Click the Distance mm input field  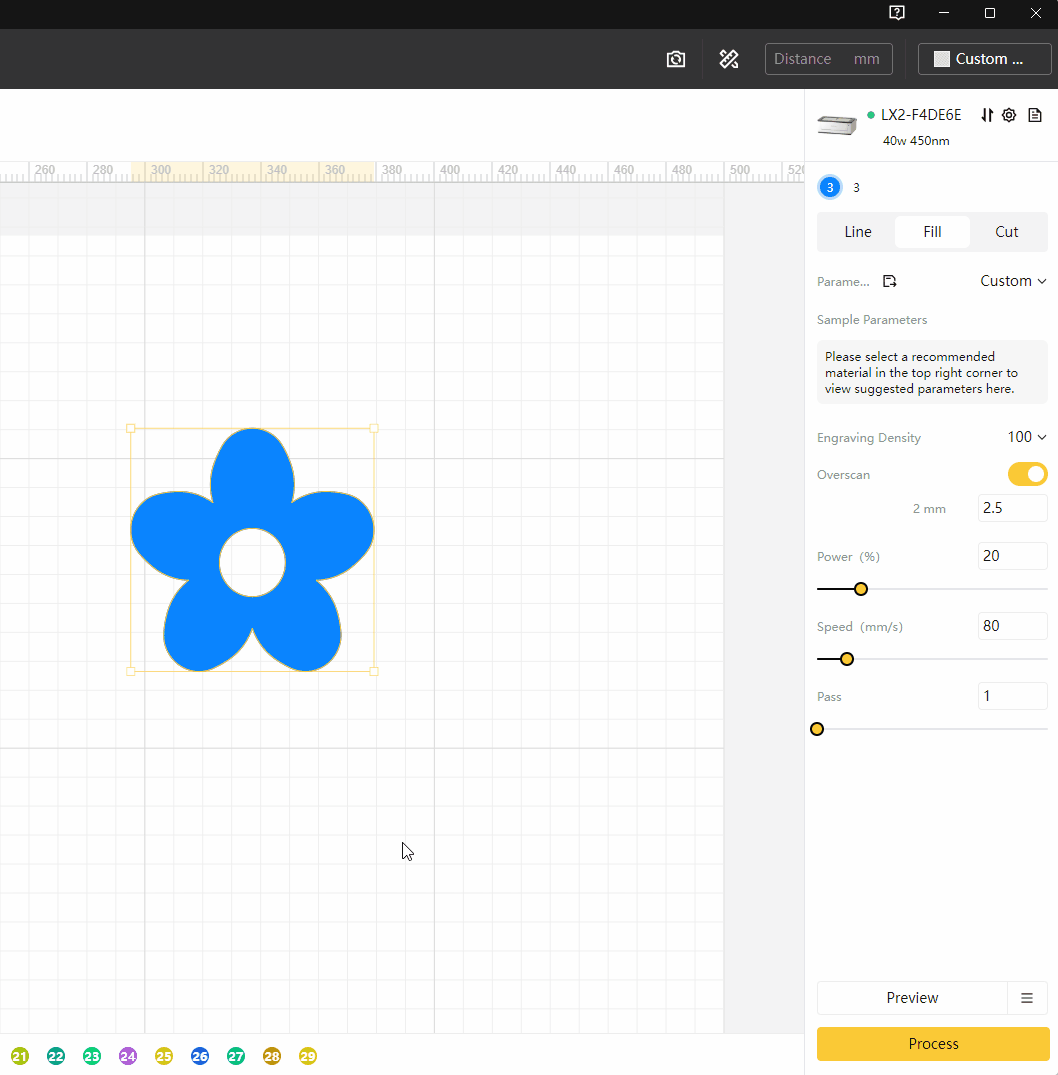[828, 59]
